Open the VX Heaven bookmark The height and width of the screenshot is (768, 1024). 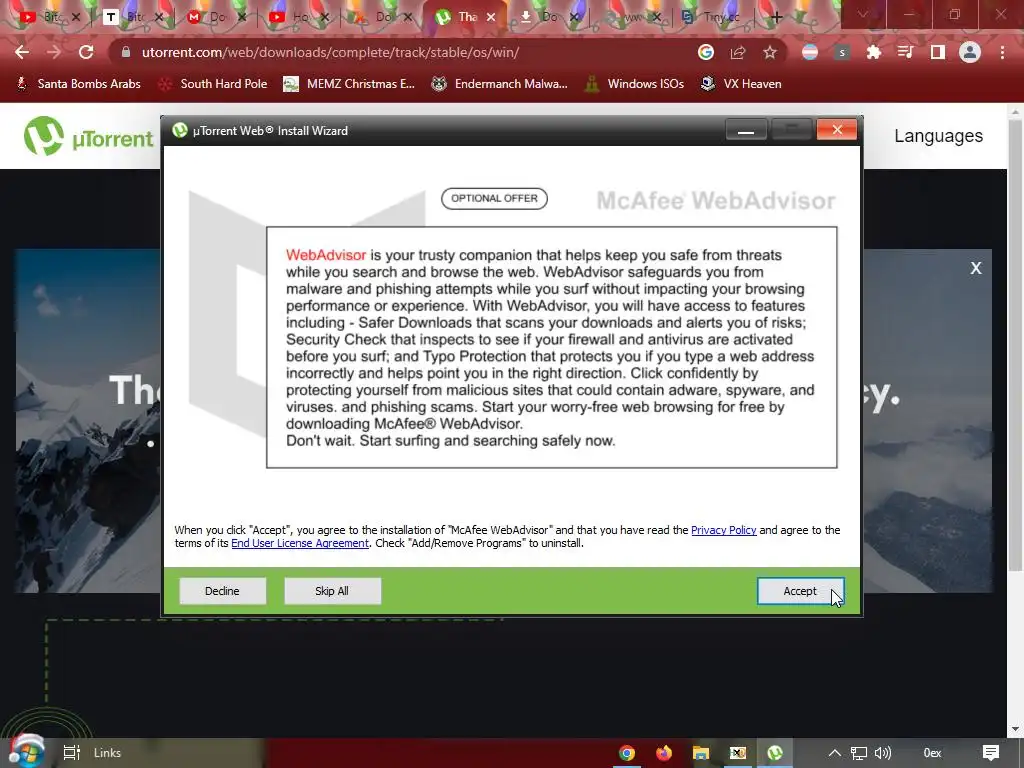tap(741, 84)
